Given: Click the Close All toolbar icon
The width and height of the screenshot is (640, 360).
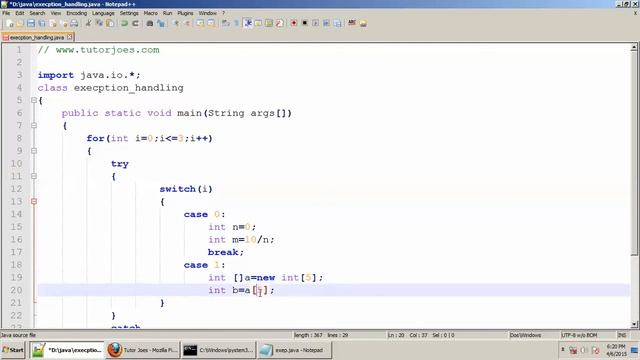Looking at the screenshot, I should (64, 23).
